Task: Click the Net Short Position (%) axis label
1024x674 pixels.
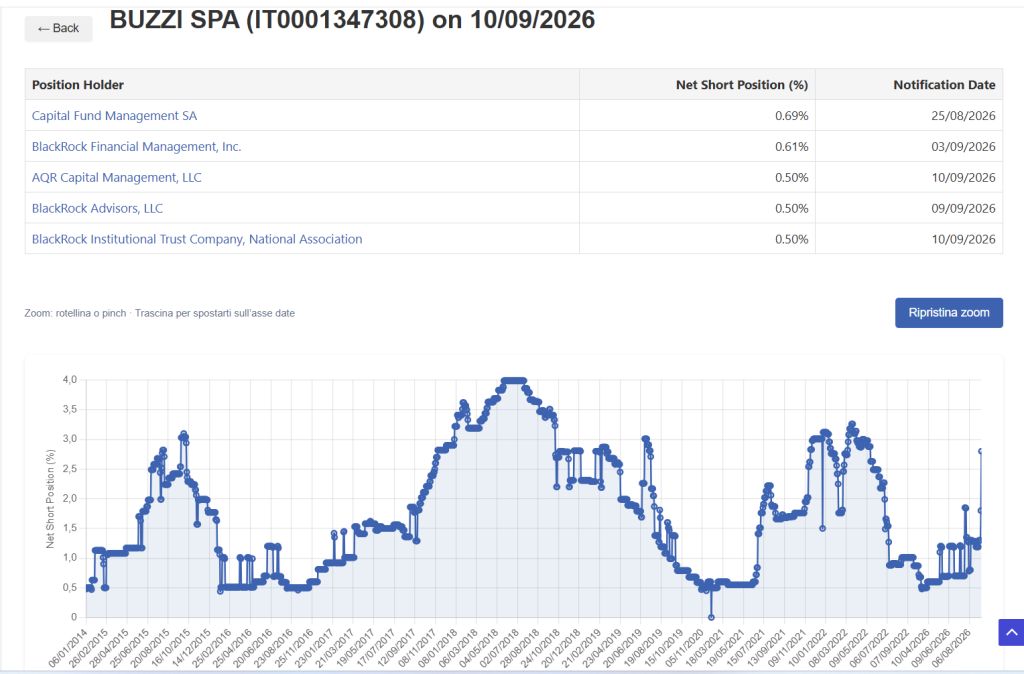Action: (x=50, y=498)
